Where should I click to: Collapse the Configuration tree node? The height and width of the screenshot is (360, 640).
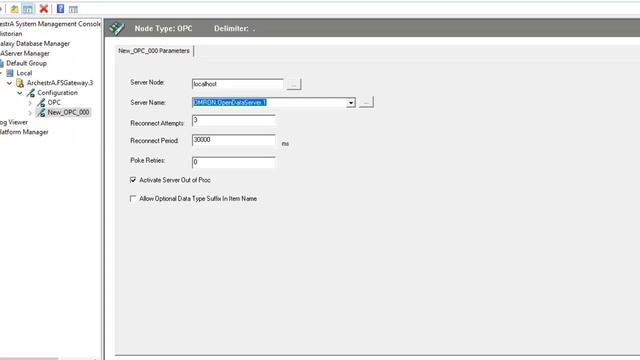click(20, 93)
